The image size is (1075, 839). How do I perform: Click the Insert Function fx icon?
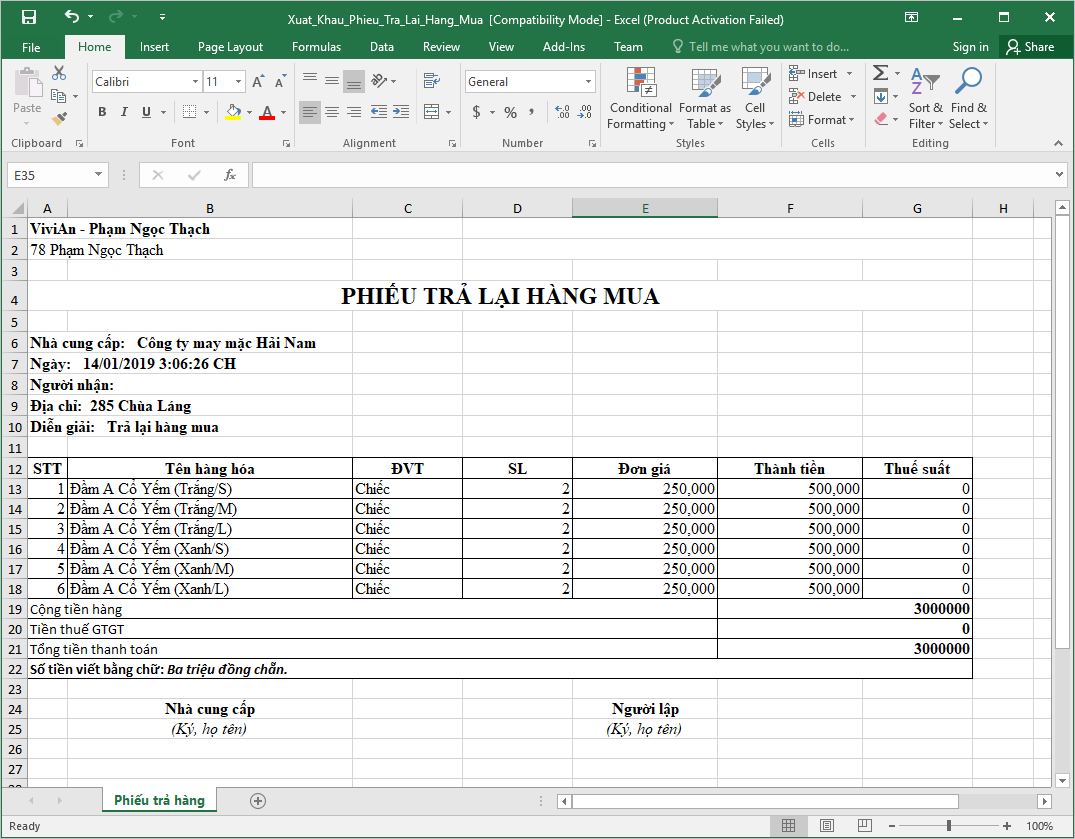pos(229,175)
